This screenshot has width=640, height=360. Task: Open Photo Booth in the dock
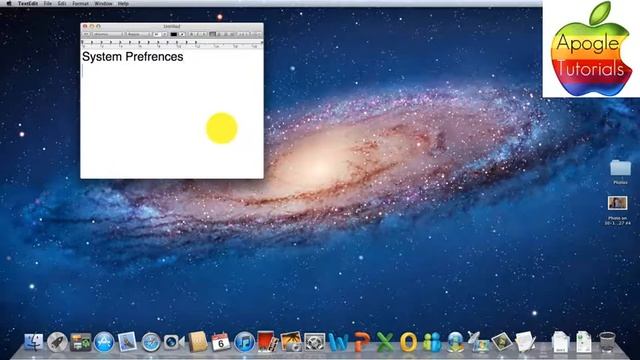pos(268,342)
